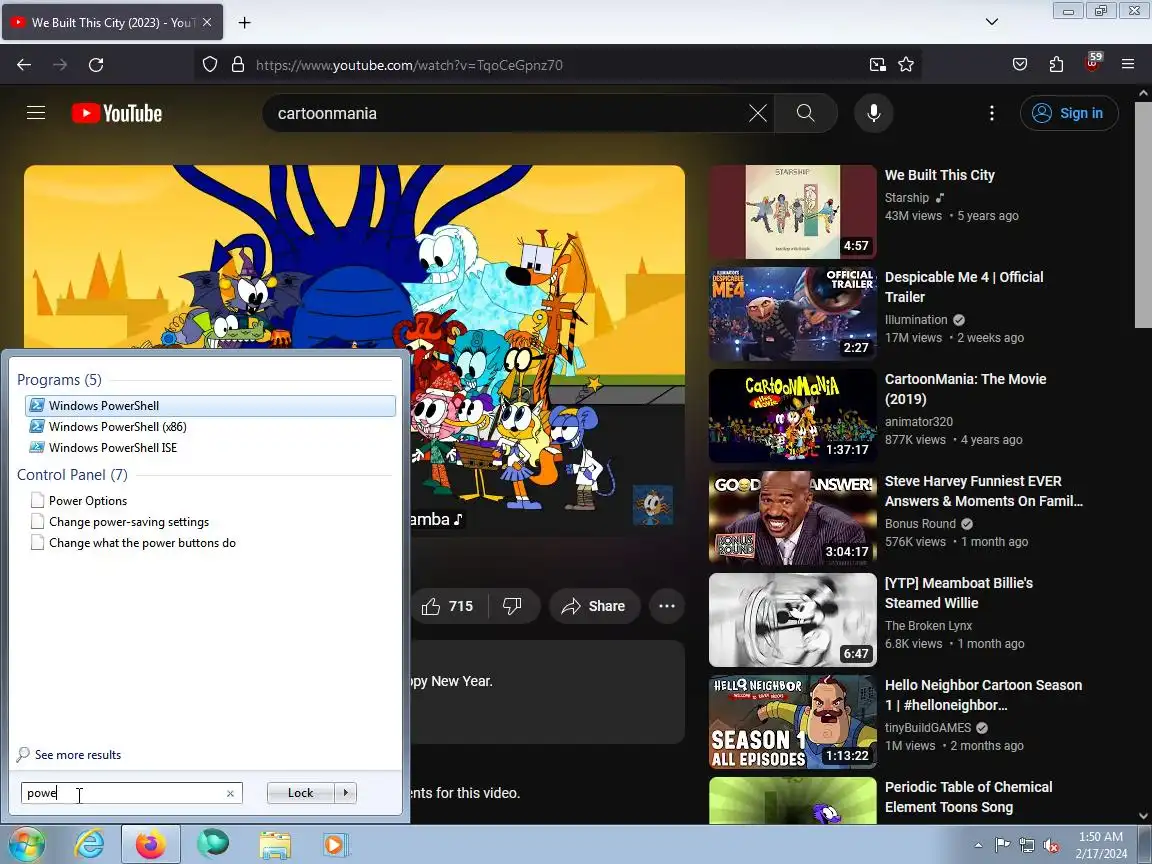The height and width of the screenshot is (864, 1152).
Task: Go to the YouTube home logo
Action: (x=117, y=113)
